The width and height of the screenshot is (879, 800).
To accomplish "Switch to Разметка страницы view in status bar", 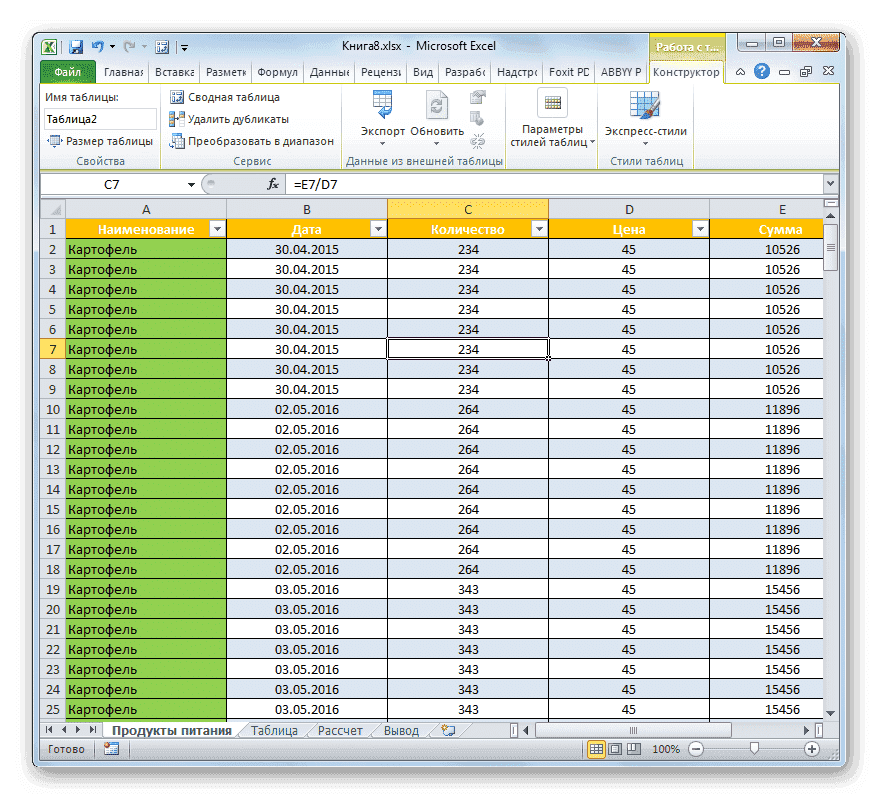I will [x=613, y=750].
